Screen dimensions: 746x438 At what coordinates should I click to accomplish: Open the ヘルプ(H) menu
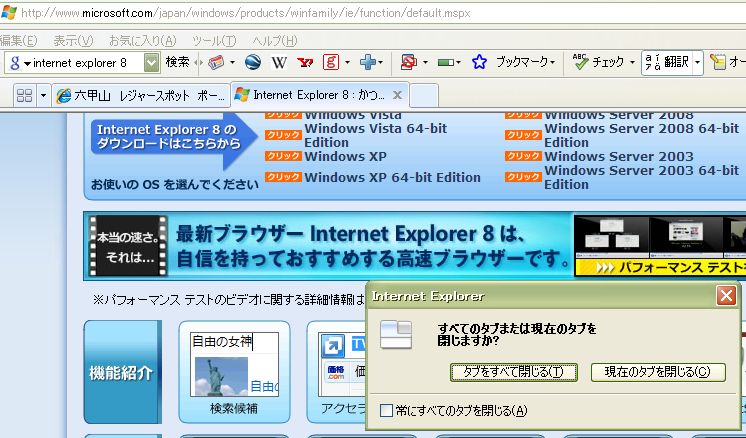(275, 41)
